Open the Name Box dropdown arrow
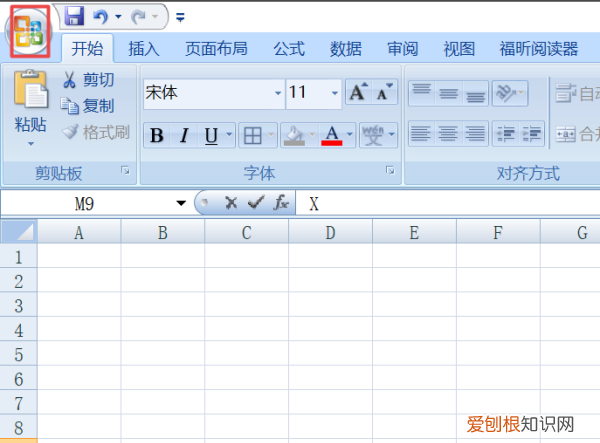This screenshot has height=443, width=600. (181, 203)
